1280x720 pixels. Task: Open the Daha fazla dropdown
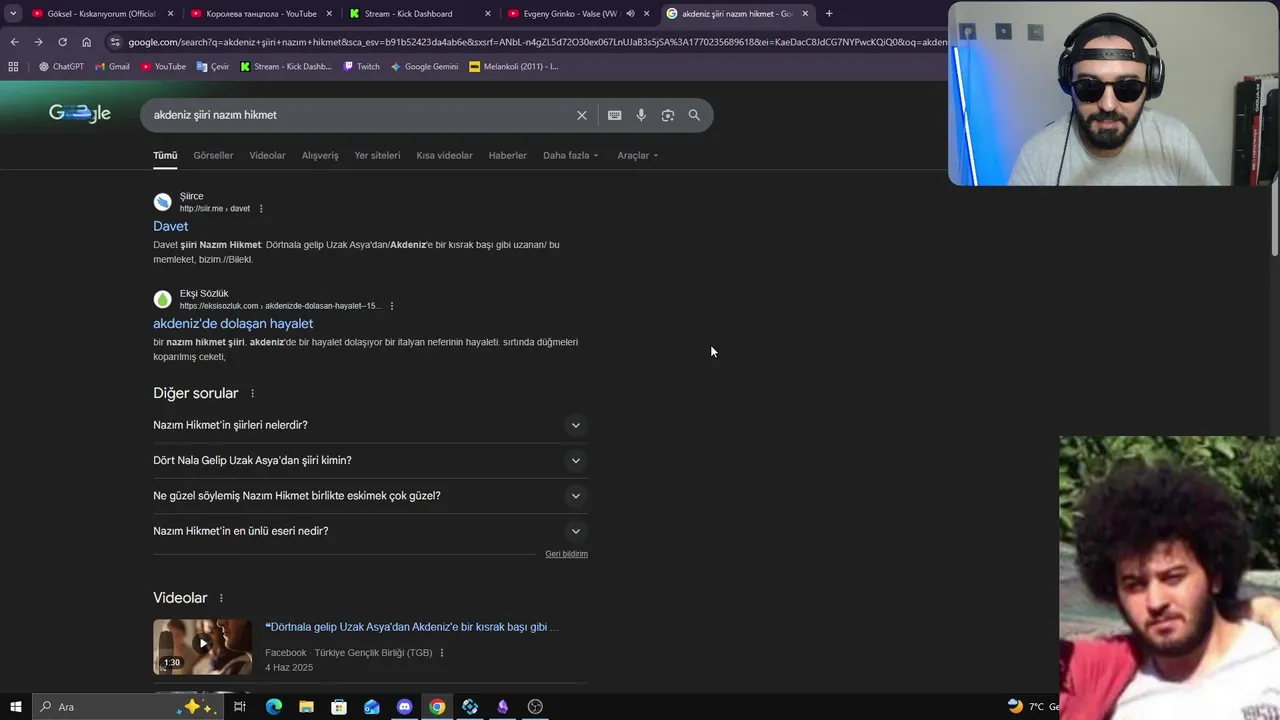click(x=571, y=156)
